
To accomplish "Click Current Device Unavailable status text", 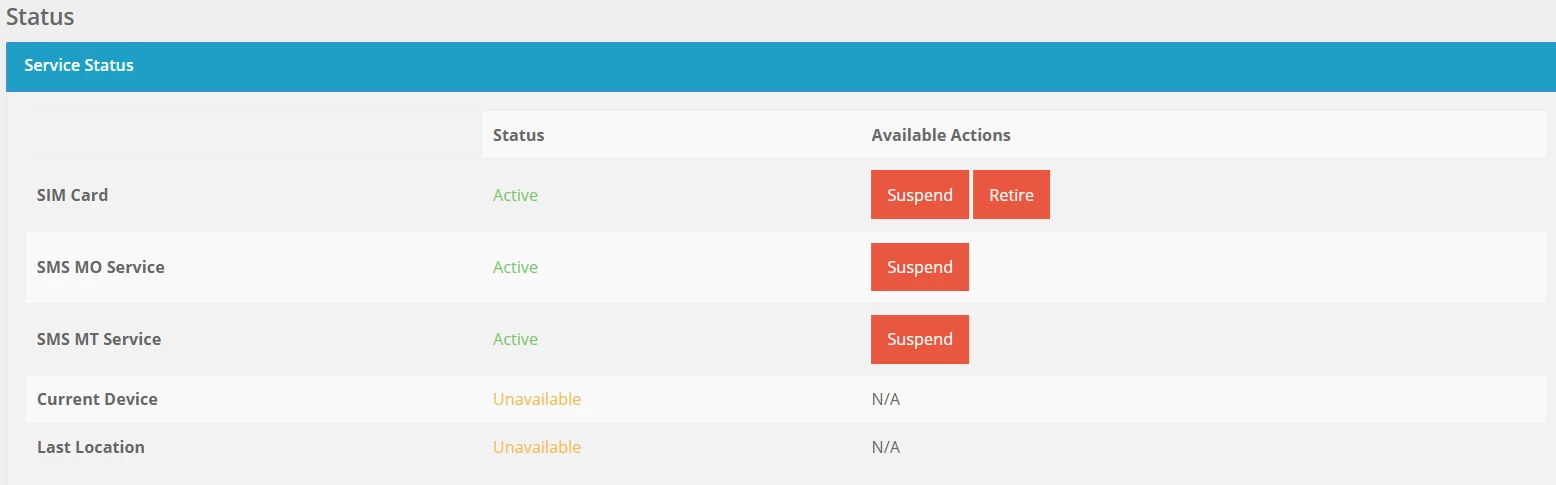I will coord(537,399).
